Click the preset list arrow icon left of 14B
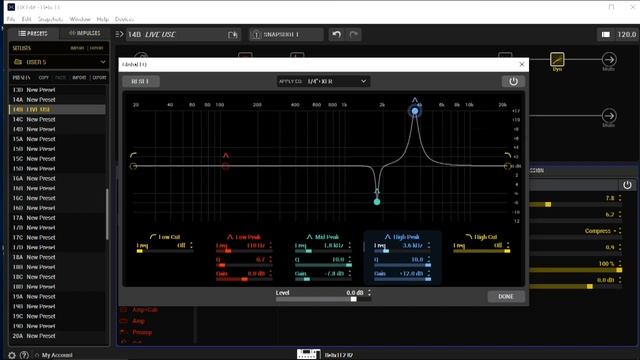Image resolution: width=640 pixels, height=360 pixels. tap(119, 34)
